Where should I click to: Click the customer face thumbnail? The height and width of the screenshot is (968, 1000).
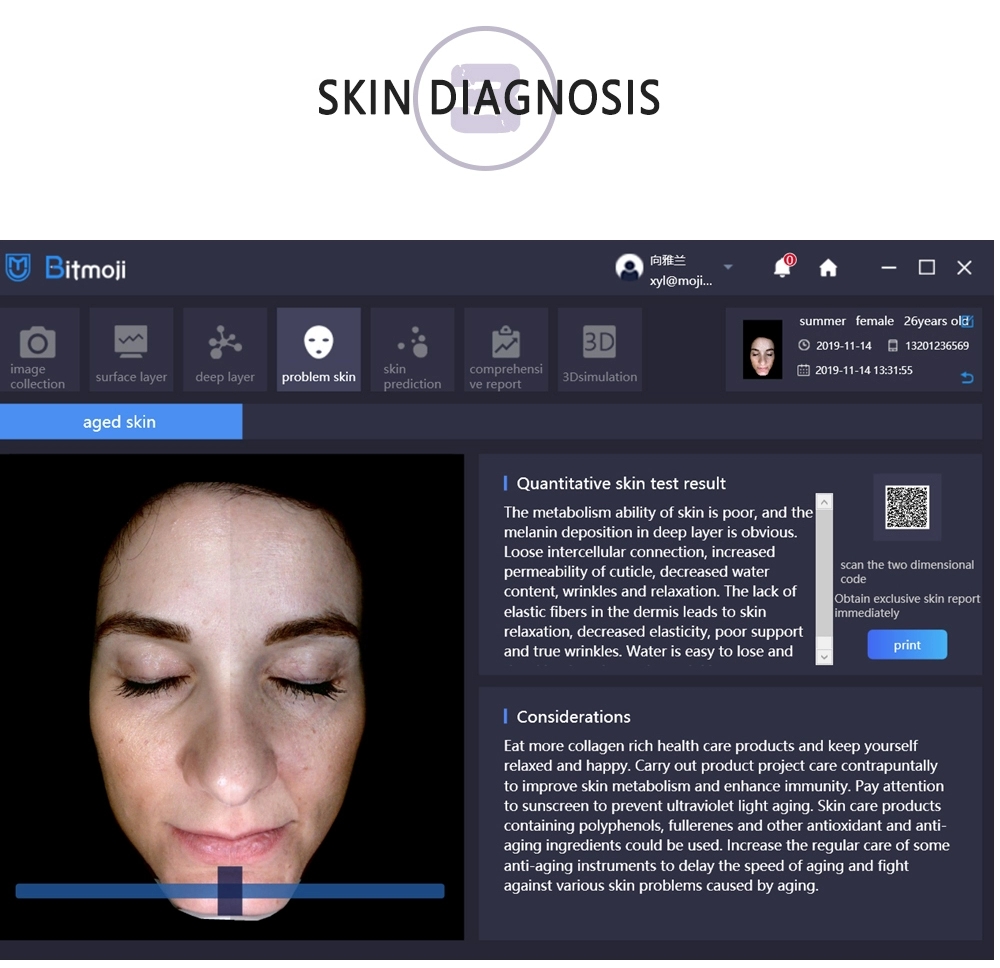coord(762,350)
